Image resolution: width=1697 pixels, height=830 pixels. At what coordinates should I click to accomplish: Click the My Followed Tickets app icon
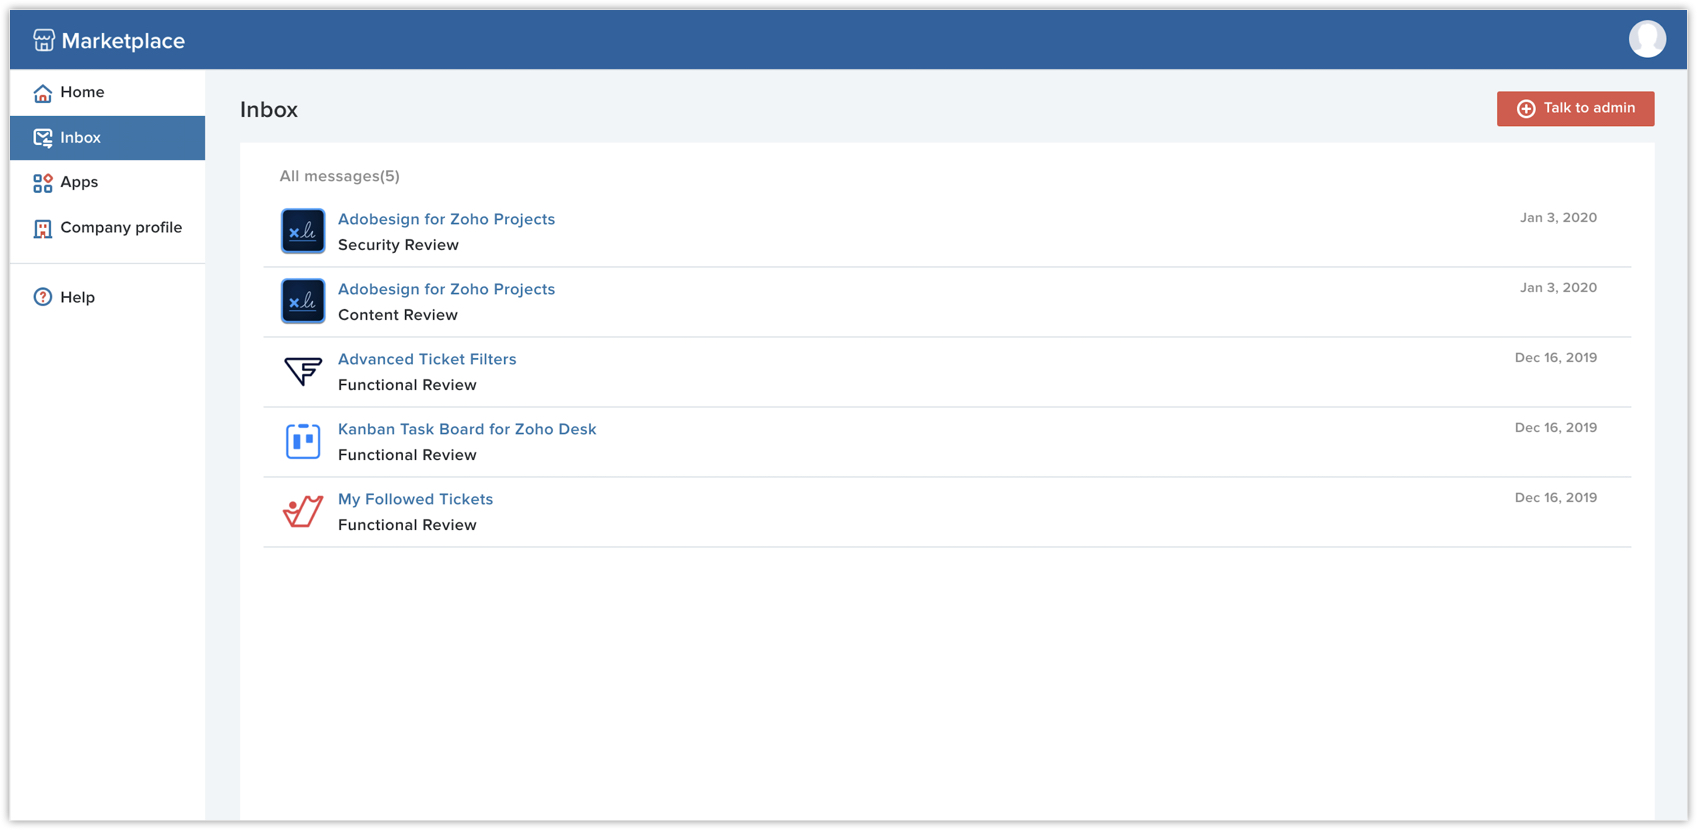[303, 511]
